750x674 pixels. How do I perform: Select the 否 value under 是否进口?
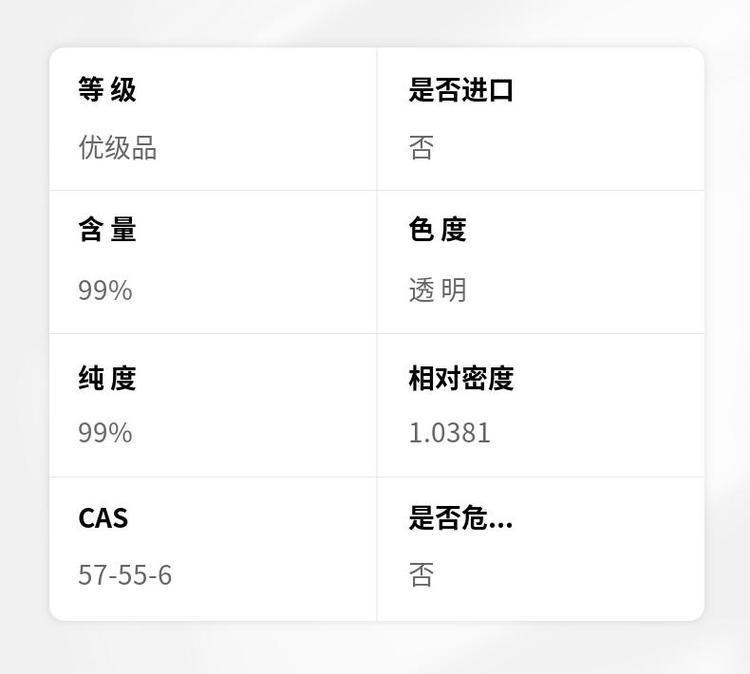(421, 148)
